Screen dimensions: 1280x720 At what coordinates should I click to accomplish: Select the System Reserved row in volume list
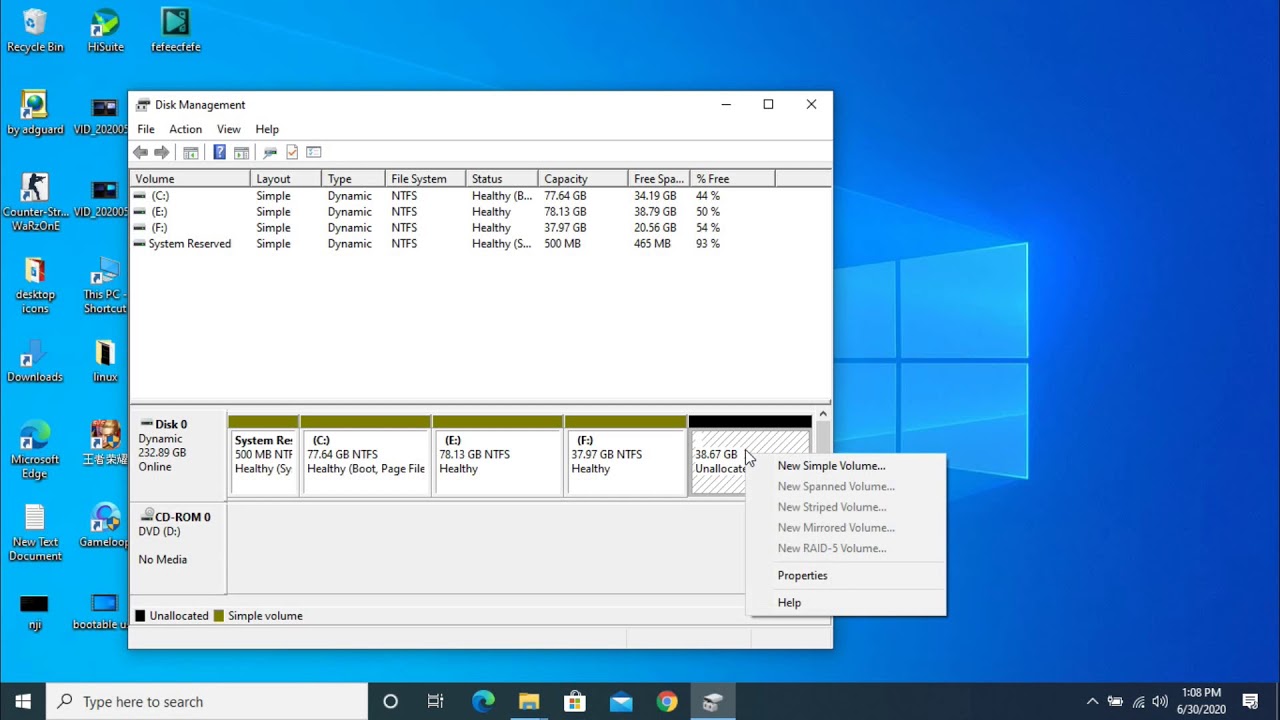coord(480,244)
